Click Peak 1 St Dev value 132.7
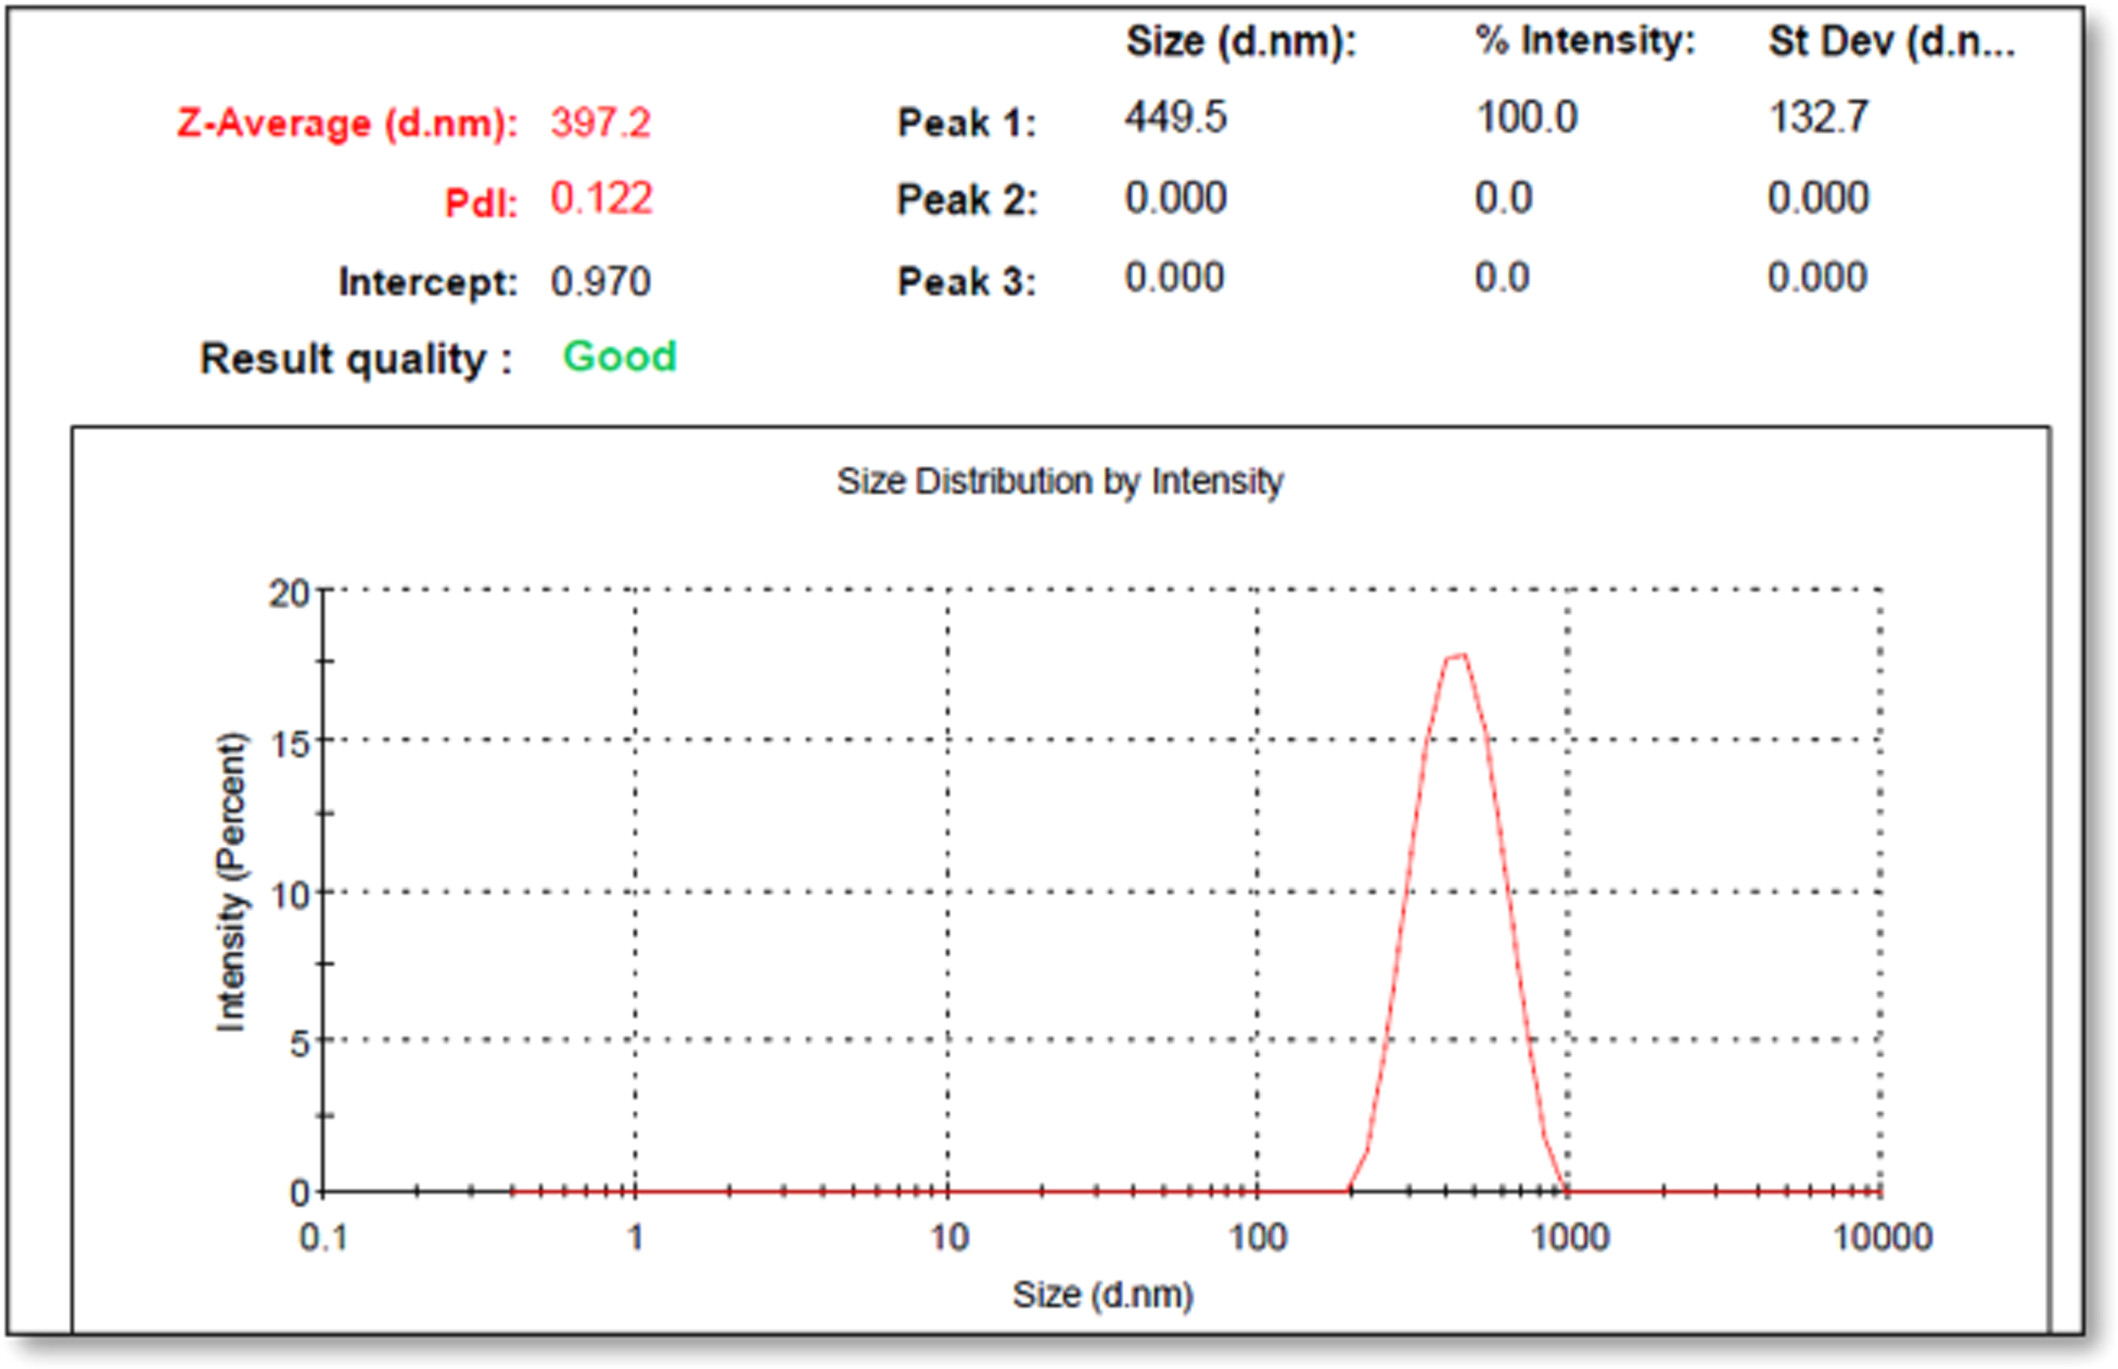The height and width of the screenshot is (1369, 2118). pyautogui.click(x=1818, y=118)
